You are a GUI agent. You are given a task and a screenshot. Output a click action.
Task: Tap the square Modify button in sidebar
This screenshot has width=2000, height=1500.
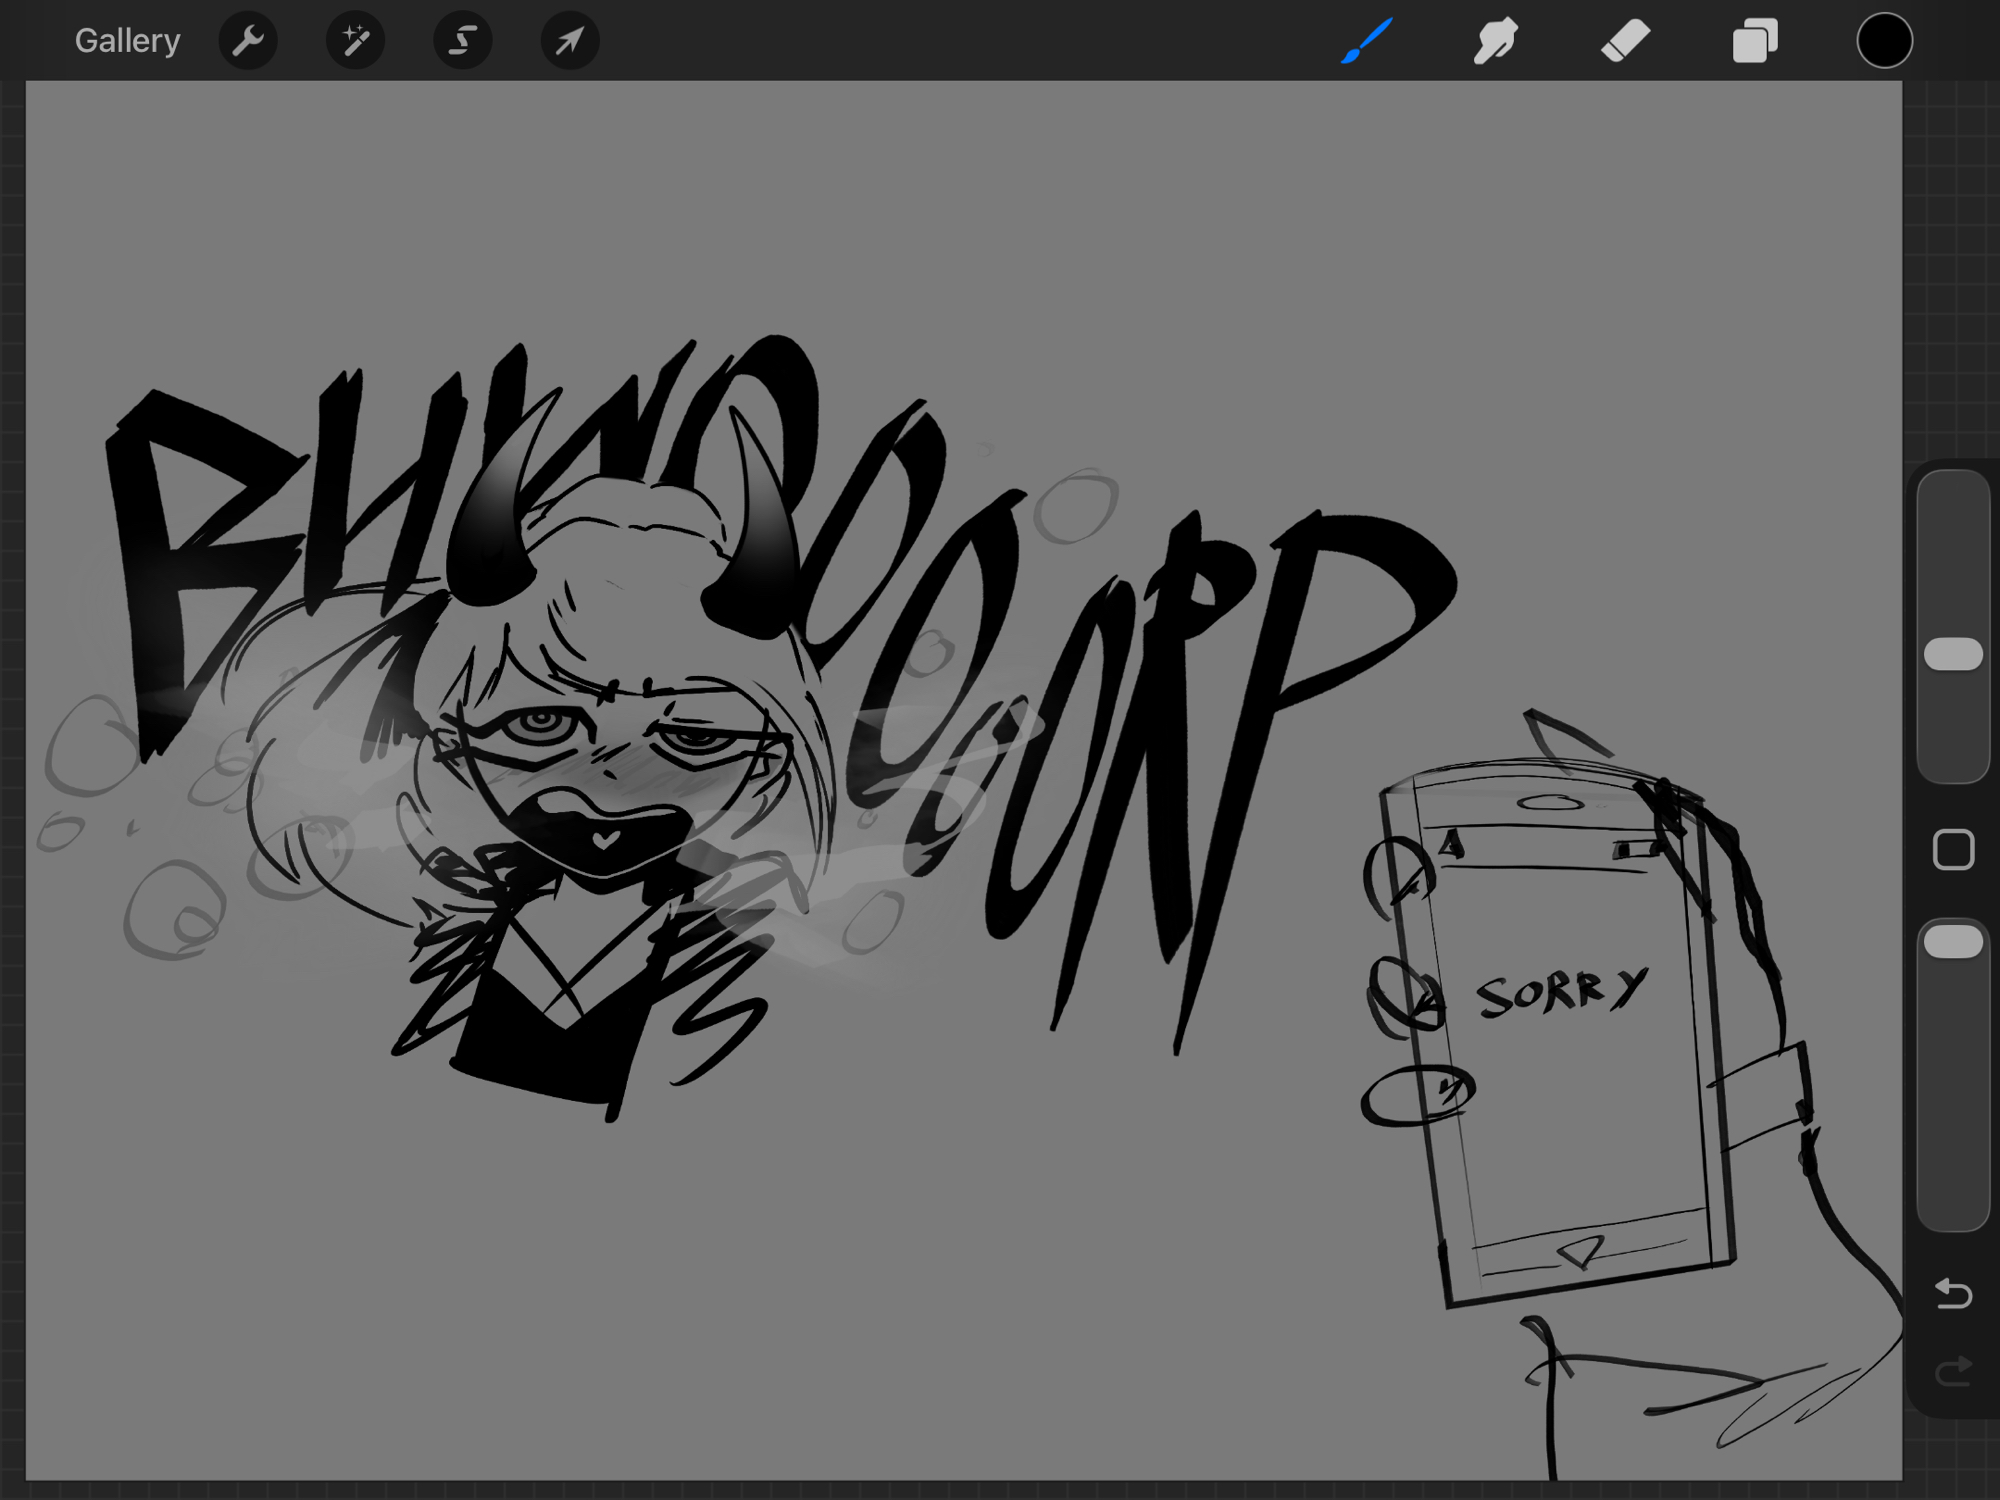1953,850
